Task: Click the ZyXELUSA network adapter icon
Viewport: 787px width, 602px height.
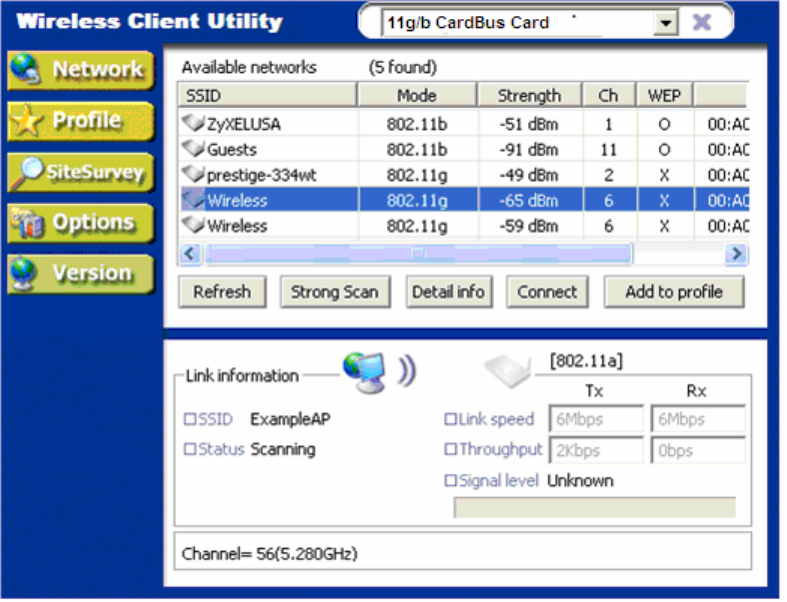Action: (x=193, y=123)
